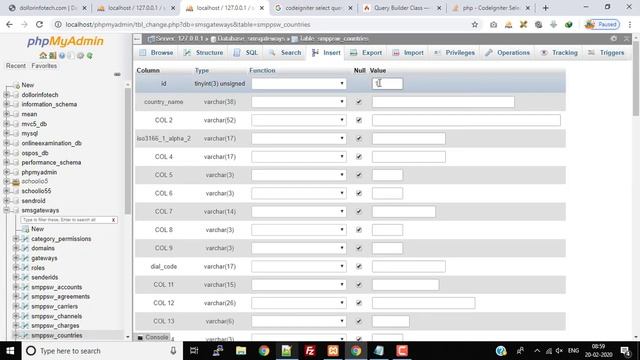Open the Favorites tables list
The width and height of the screenshot is (640, 360).
tap(44, 66)
